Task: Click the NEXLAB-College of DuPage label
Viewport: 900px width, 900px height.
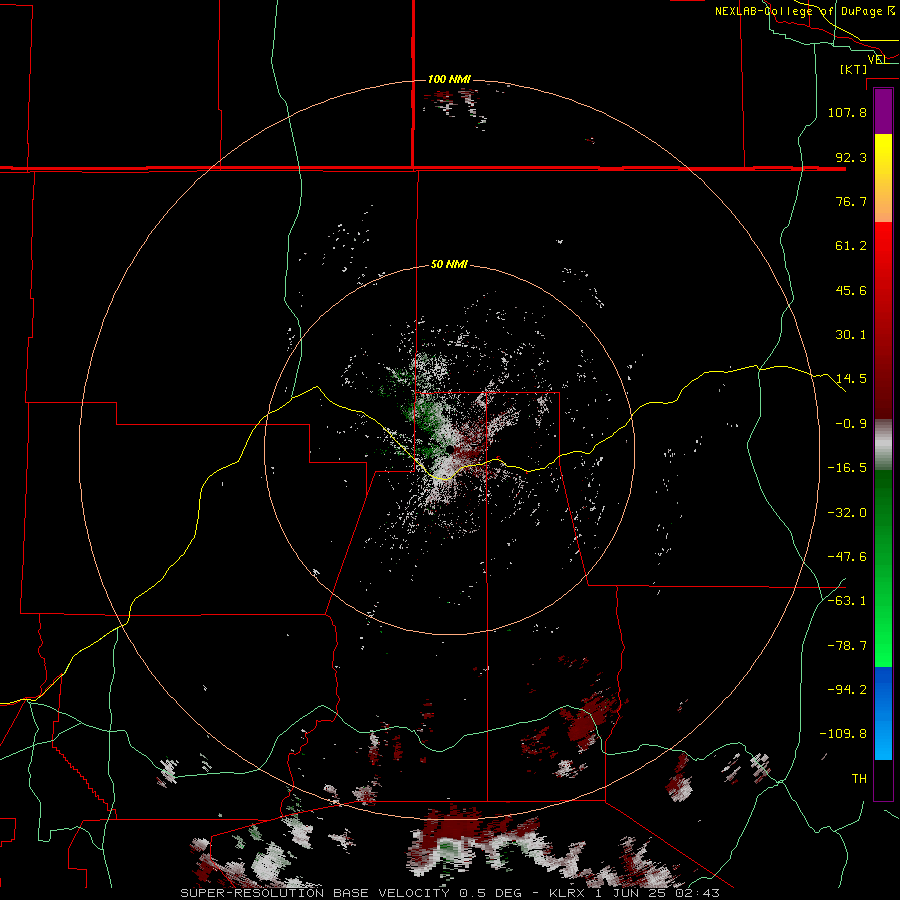Action: click(805, 11)
